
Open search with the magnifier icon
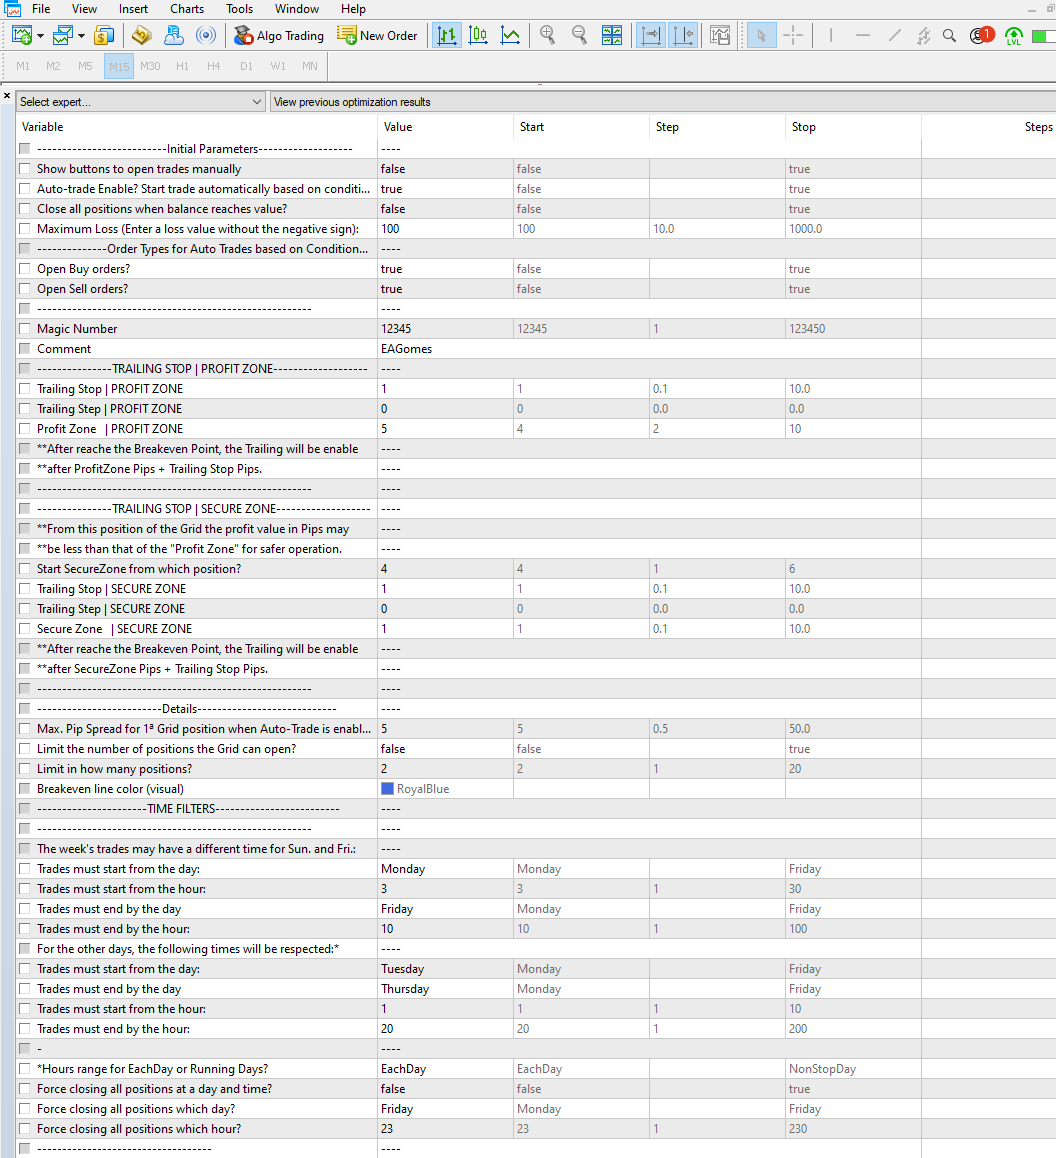950,35
